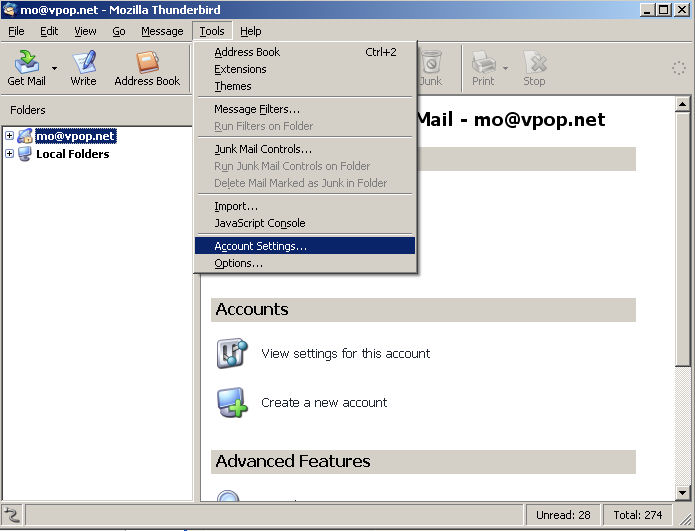The width and height of the screenshot is (695, 531).
Task: Choose Message Filters in the Tools menu
Action: click(x=256, y=109)
